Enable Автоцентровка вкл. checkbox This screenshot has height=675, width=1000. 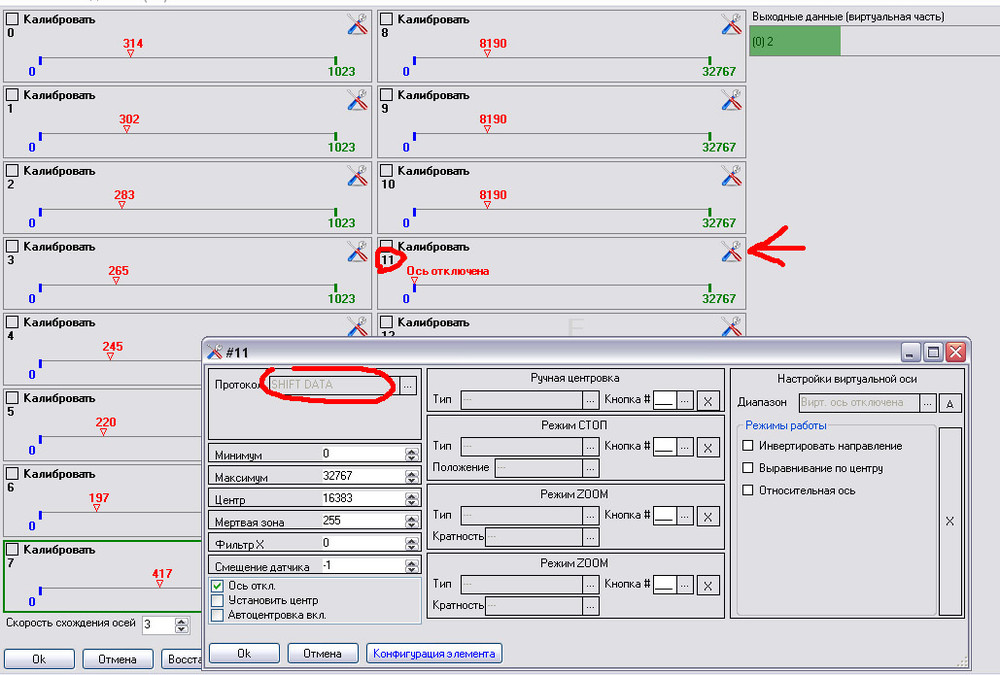coord(217,615)
